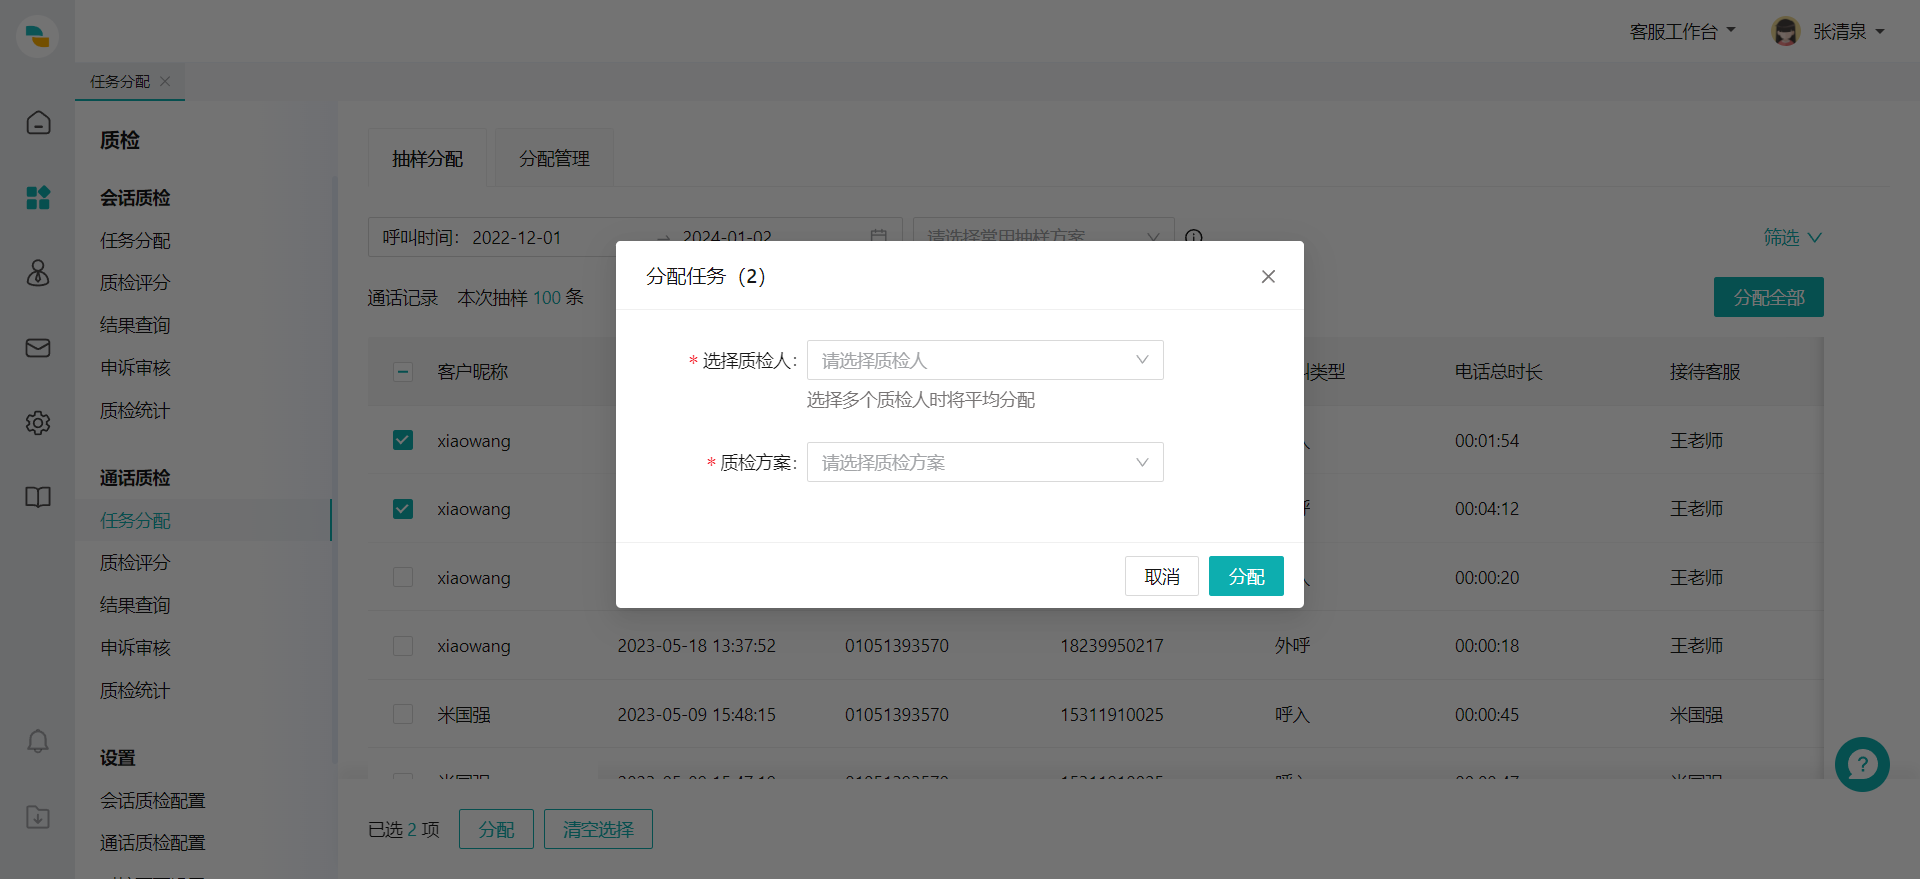Image resolution: width=1920 pixels, height=879 pixels.
Task: Check the 米国强 row checkbox
Action: 403,714
